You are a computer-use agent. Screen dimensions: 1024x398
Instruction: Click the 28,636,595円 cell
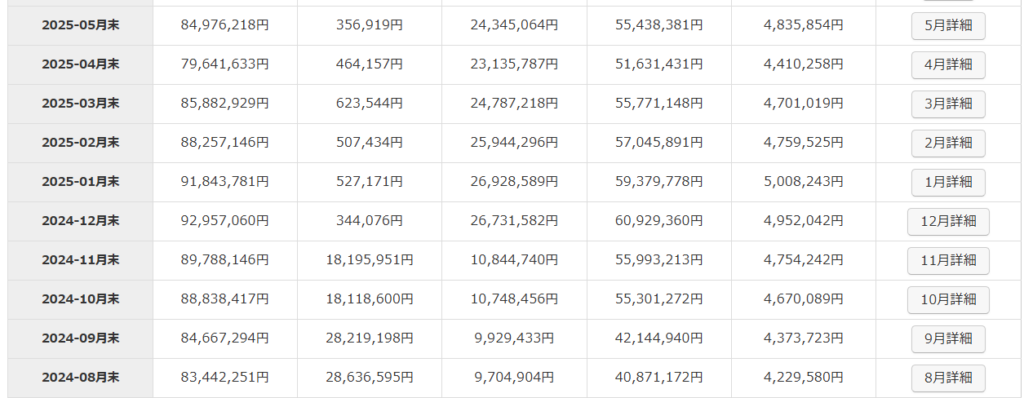coord(370,378)
